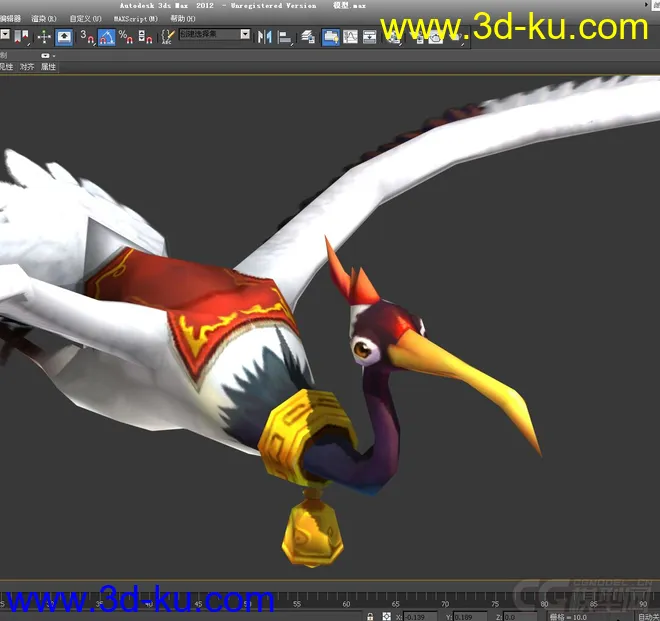Open the 渲染(R) menu
Screen dimensions: 660x621
click(44, 19)
